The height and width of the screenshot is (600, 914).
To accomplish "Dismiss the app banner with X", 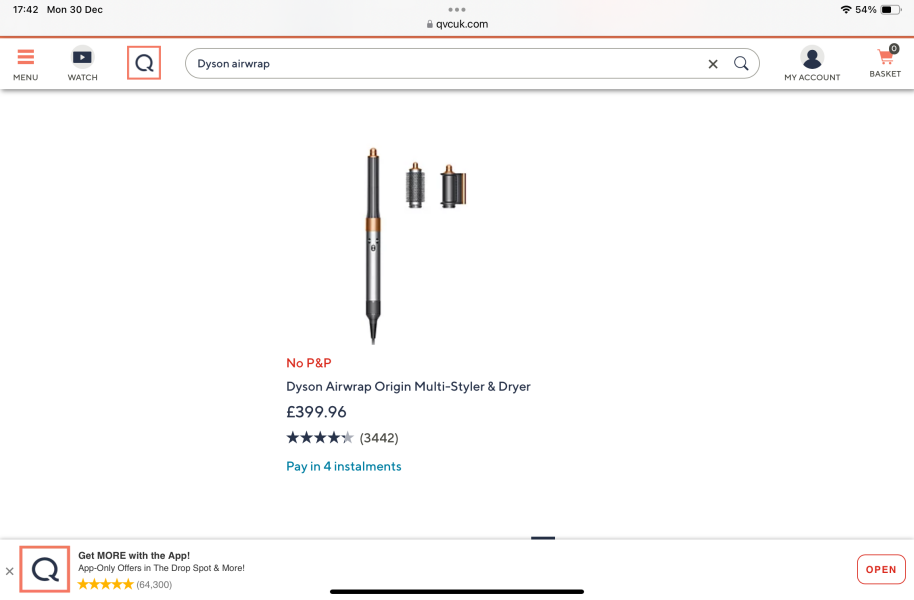I will (9, 571).
